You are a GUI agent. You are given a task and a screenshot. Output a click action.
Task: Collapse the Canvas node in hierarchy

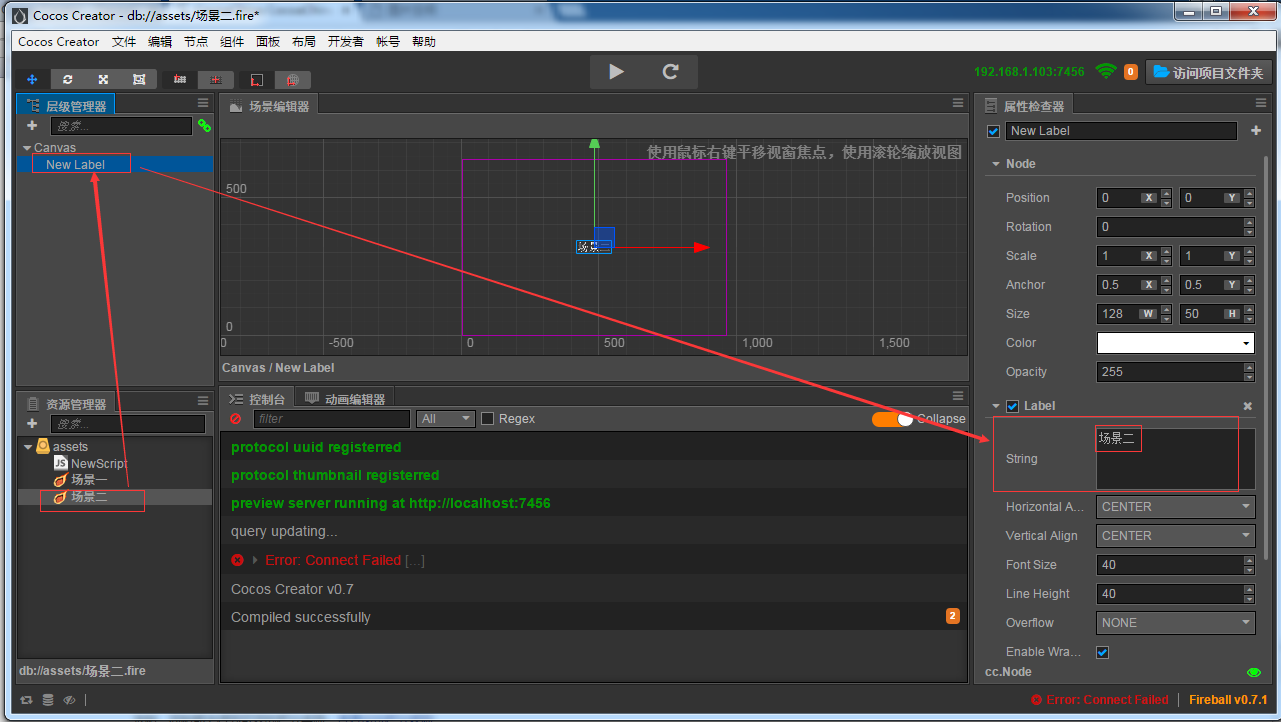(27, 148)
